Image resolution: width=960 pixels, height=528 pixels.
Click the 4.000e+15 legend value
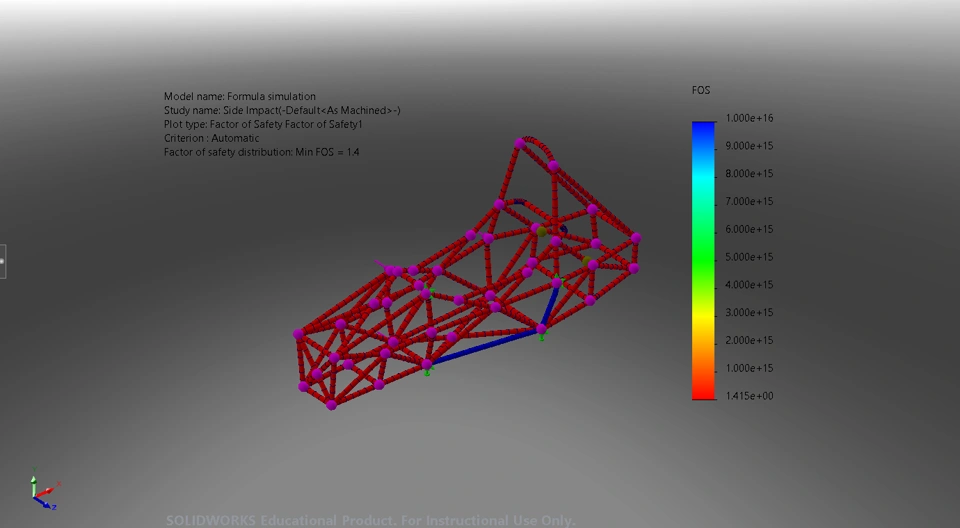749,285
